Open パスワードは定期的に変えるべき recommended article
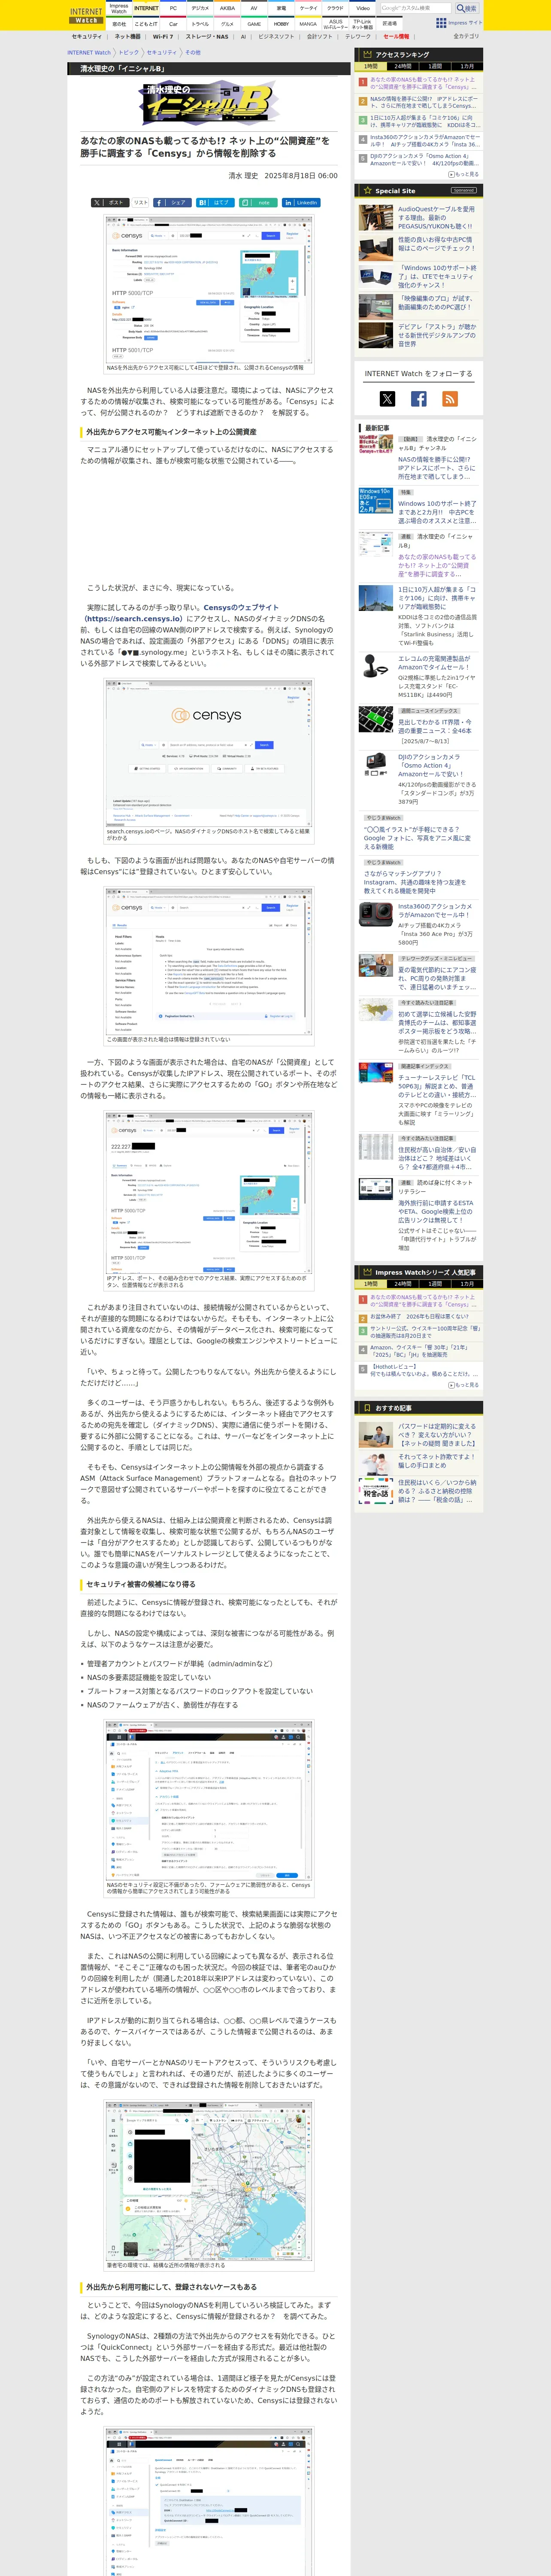This screenshot has height=2576, width=551. (437, 1434)
